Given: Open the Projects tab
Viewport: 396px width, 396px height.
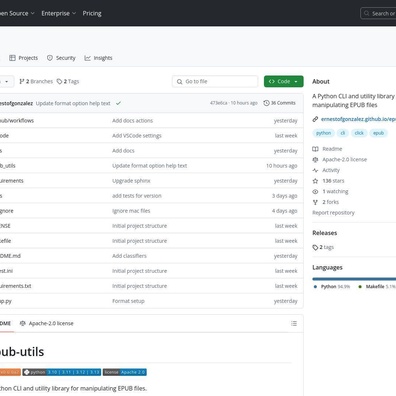Looking at the screenshot, I should pos(23,58).
